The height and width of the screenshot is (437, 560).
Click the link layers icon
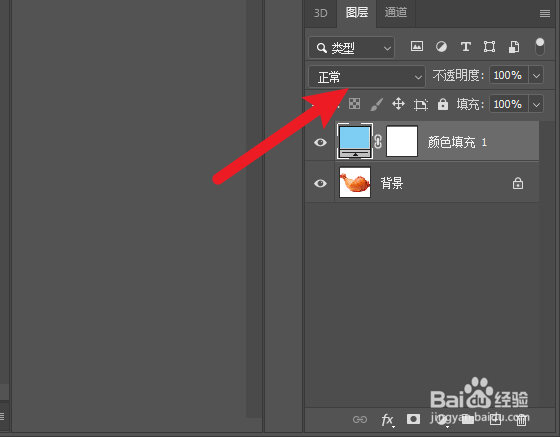point(360,419)
